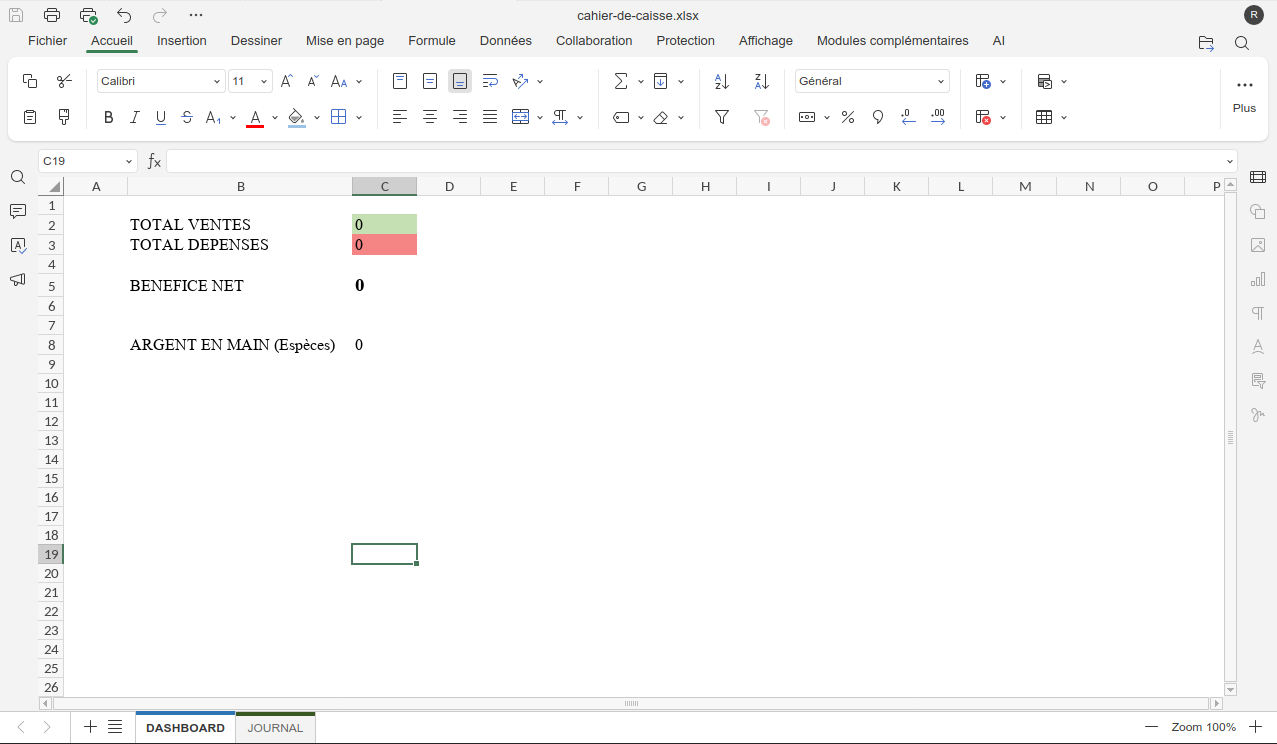Click the percent style icon

pyautogui.click(x=848, y=117)
